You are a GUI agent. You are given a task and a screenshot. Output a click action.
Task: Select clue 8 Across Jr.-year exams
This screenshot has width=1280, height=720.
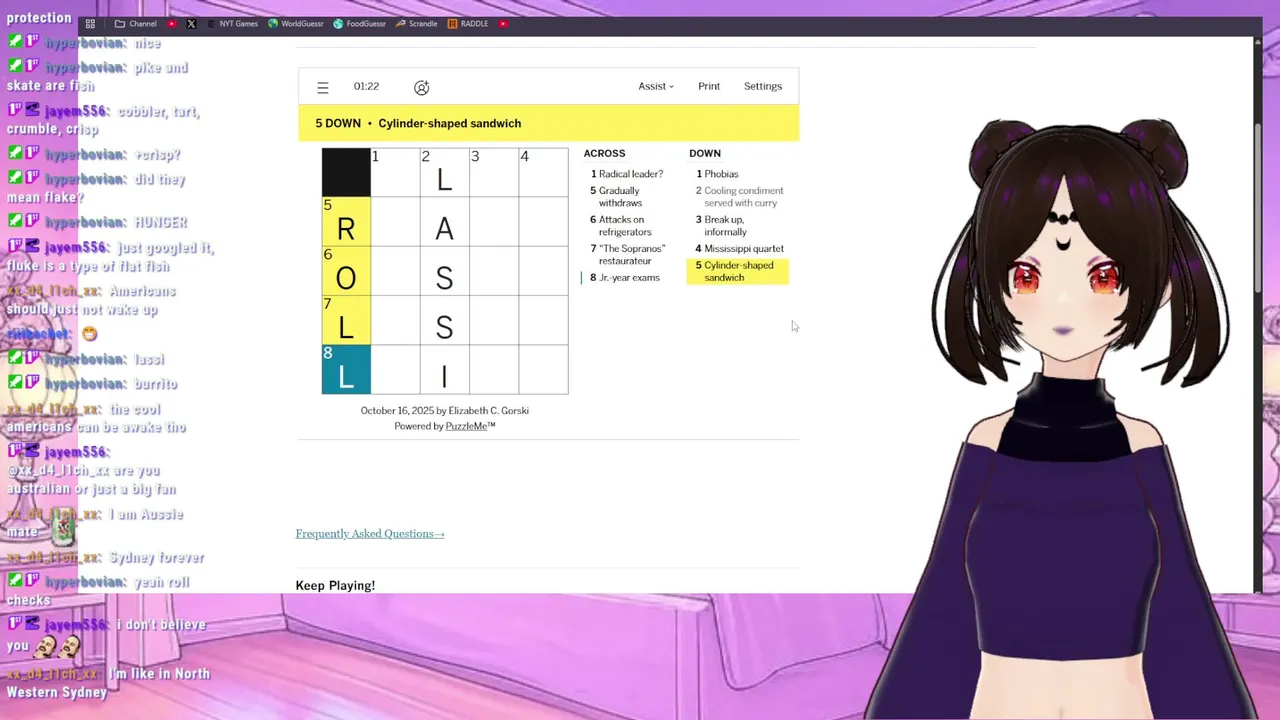pos(625,278)
